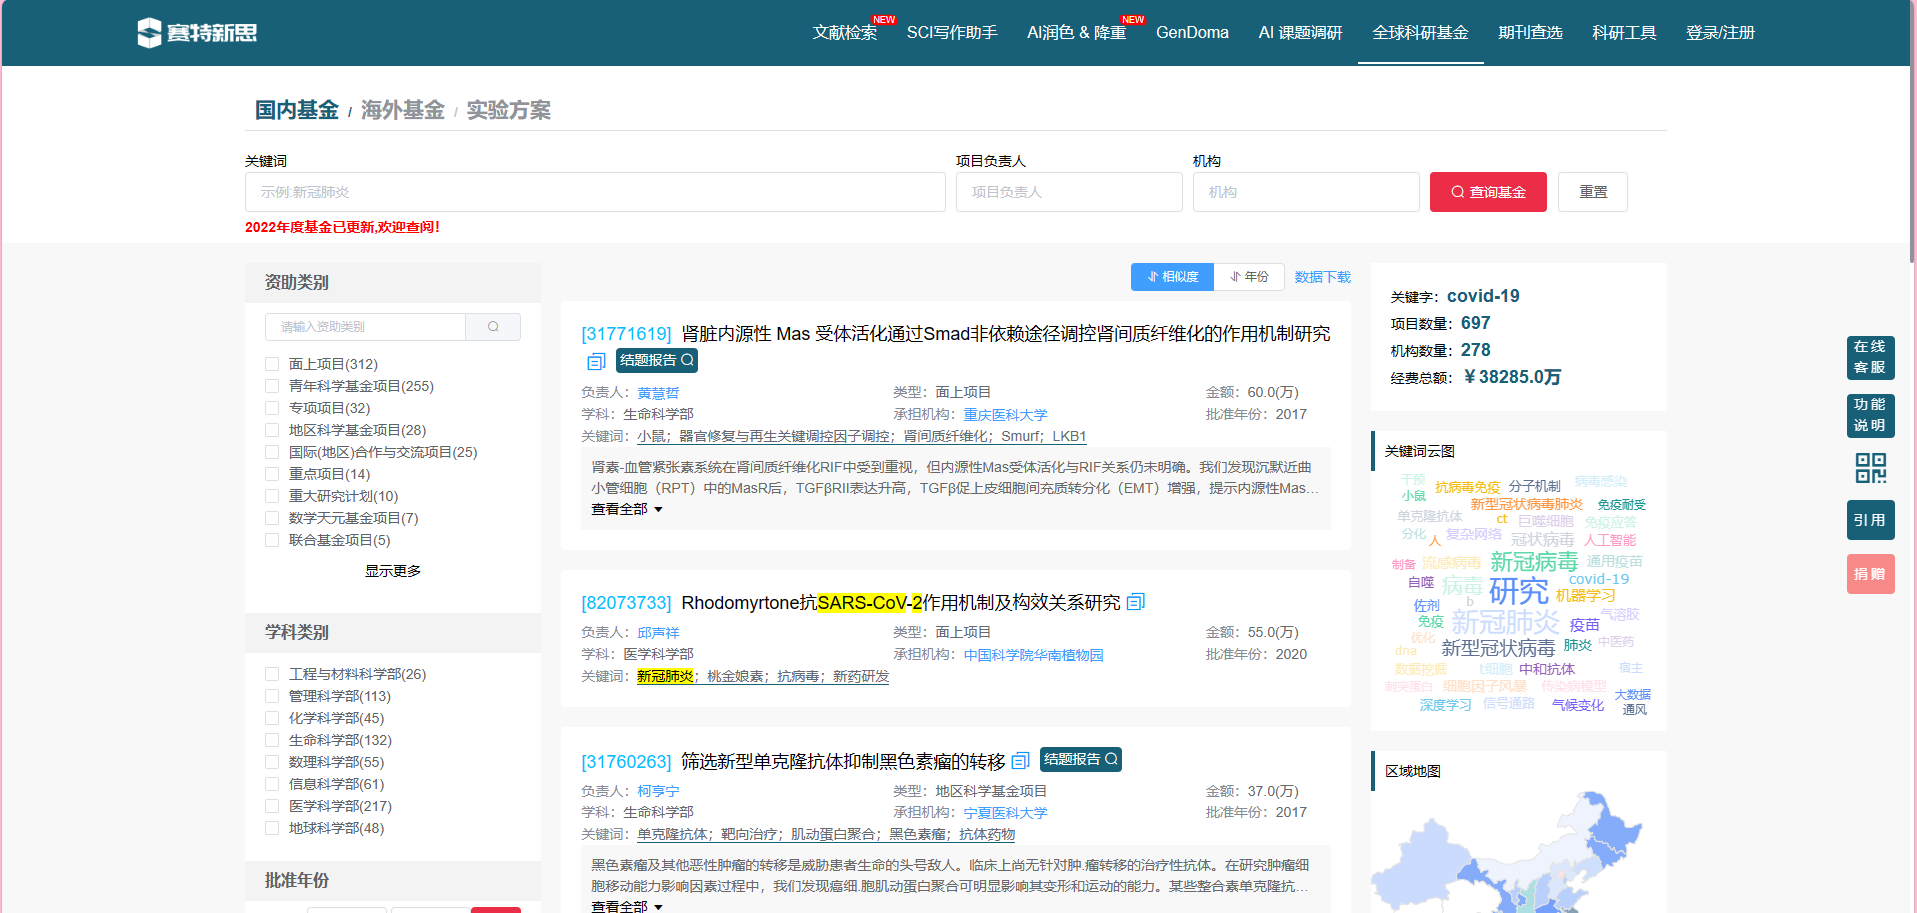Image resolution: width=1917 pixels, height=913 pixels.
Task: Check 重点项目(14) filter
Action: (x=272, y=474)
